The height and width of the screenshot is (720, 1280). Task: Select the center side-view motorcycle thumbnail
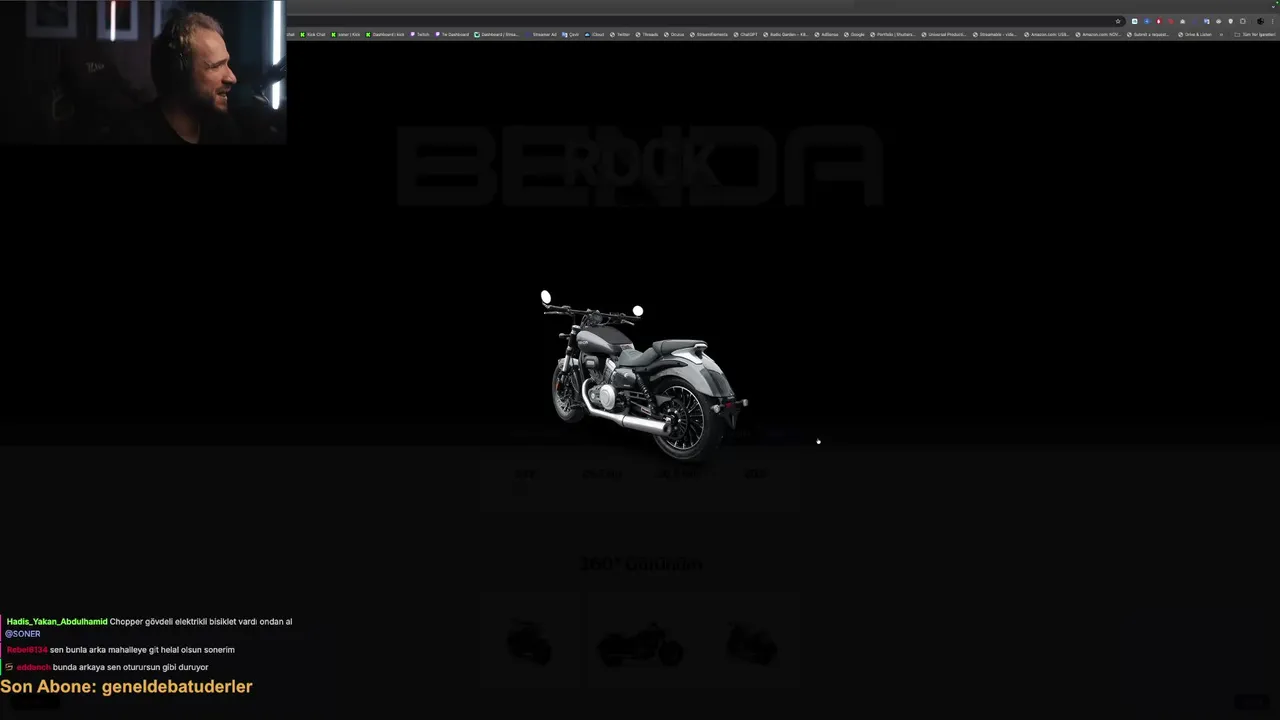[640, 645]
